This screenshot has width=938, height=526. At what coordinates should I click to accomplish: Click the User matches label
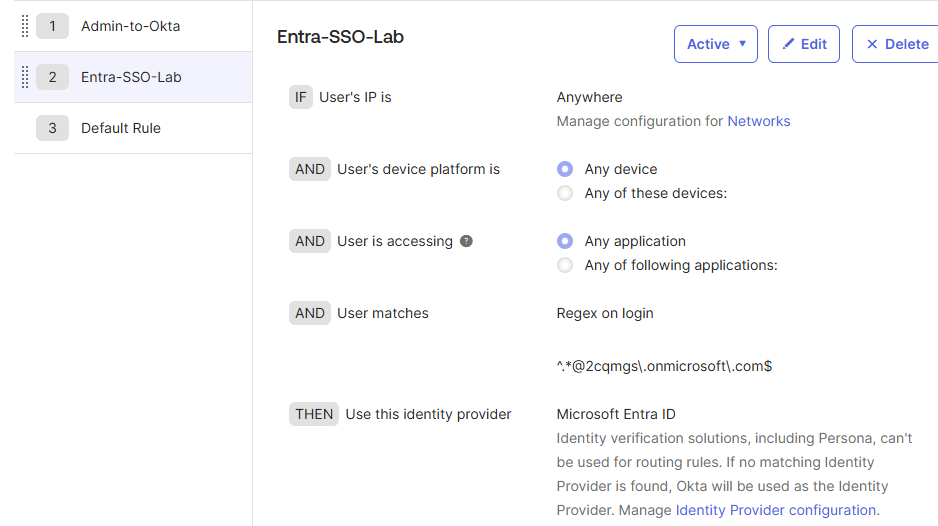point(383,314)
